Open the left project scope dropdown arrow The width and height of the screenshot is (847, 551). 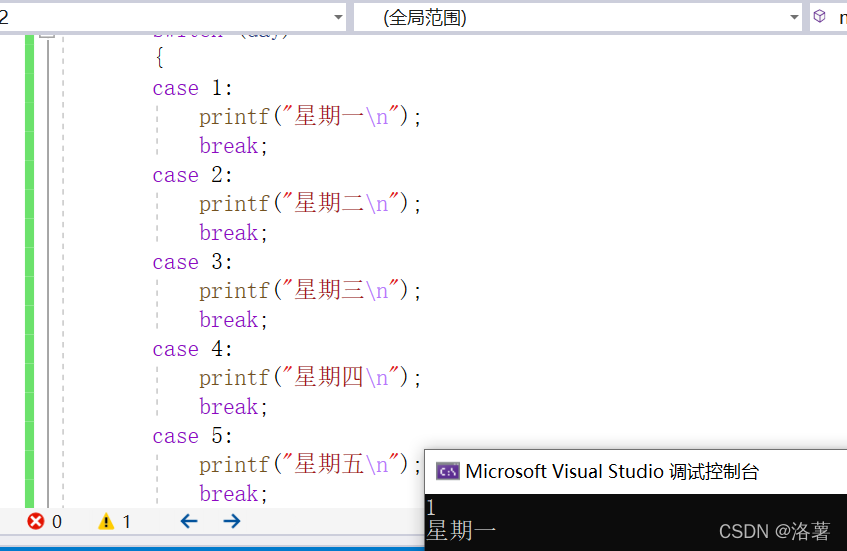(x=338, y=17)
